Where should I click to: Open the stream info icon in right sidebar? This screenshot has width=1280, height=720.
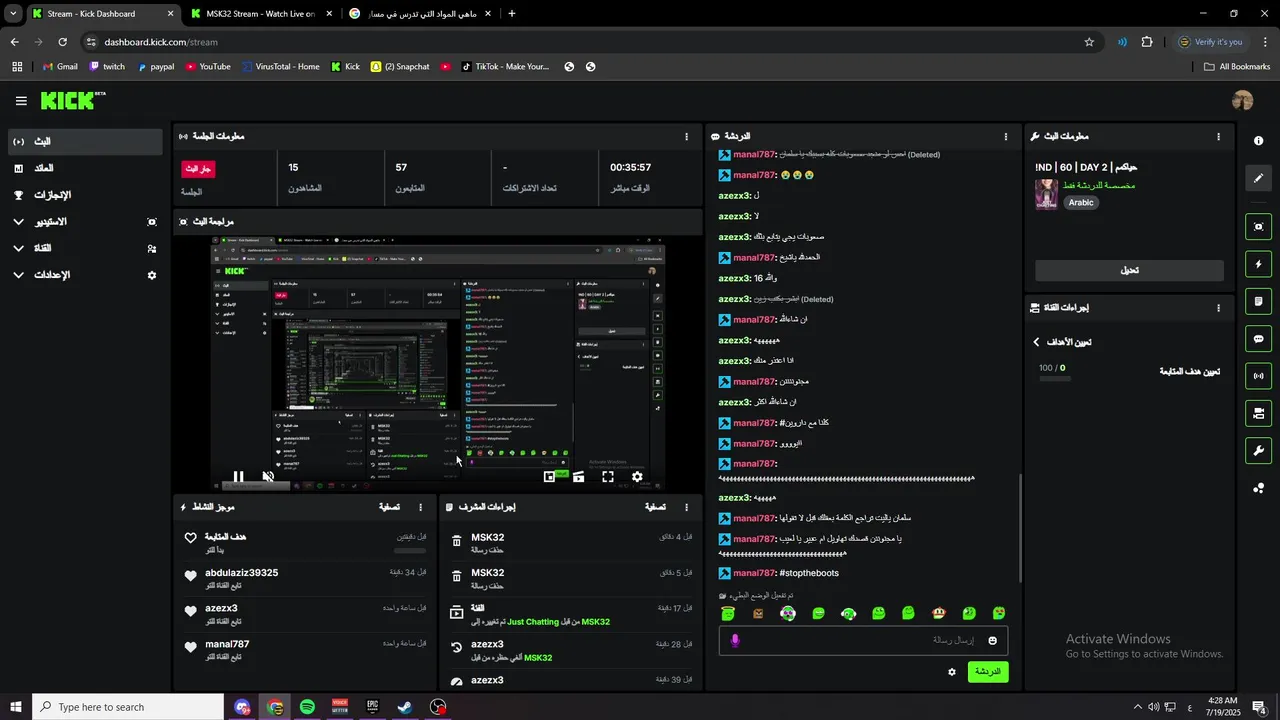pyautogui.click(x=1258, y=141)
